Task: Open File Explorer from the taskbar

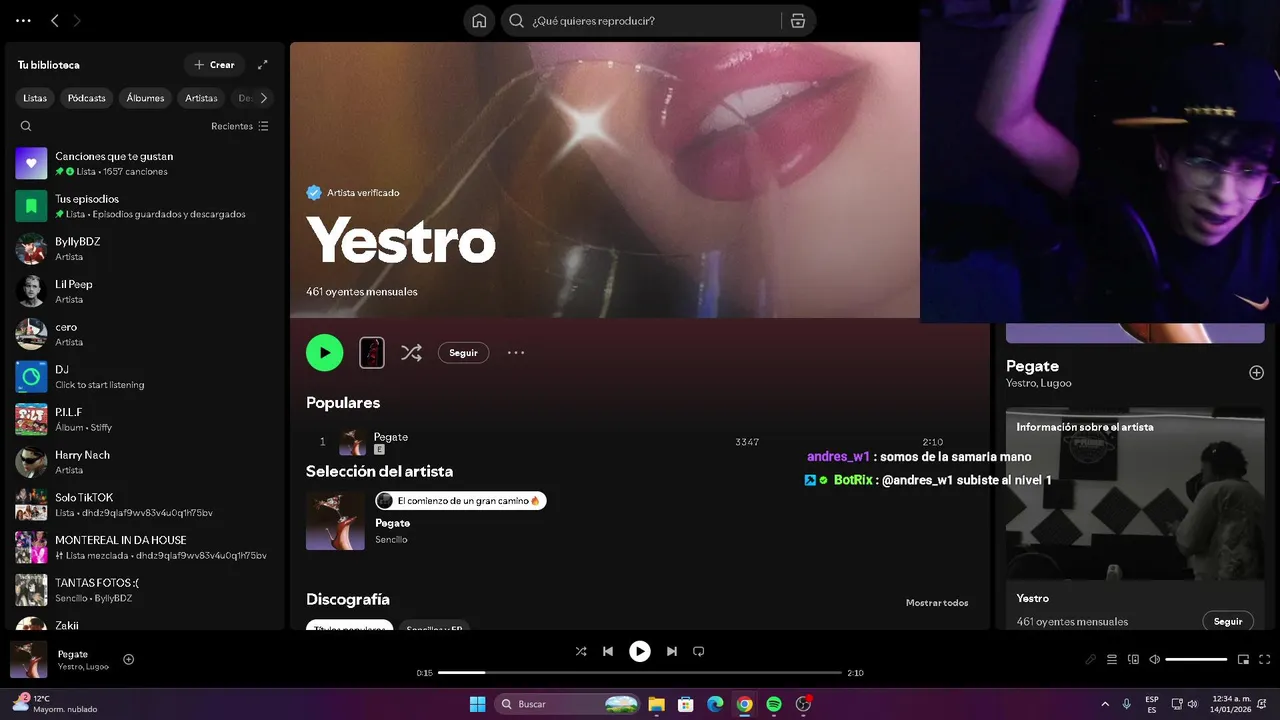Action: pyautogui.click(x=656, y=704)
